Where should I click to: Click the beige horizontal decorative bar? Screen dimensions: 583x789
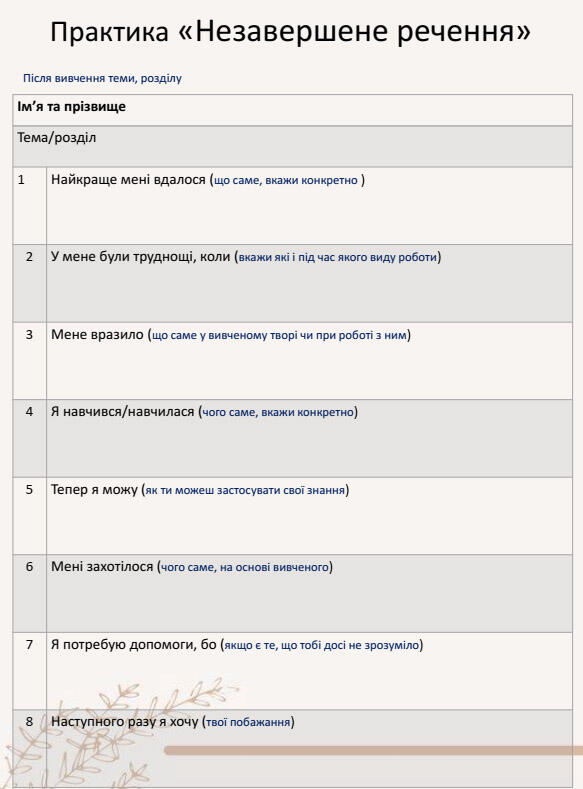coord(373,751)
